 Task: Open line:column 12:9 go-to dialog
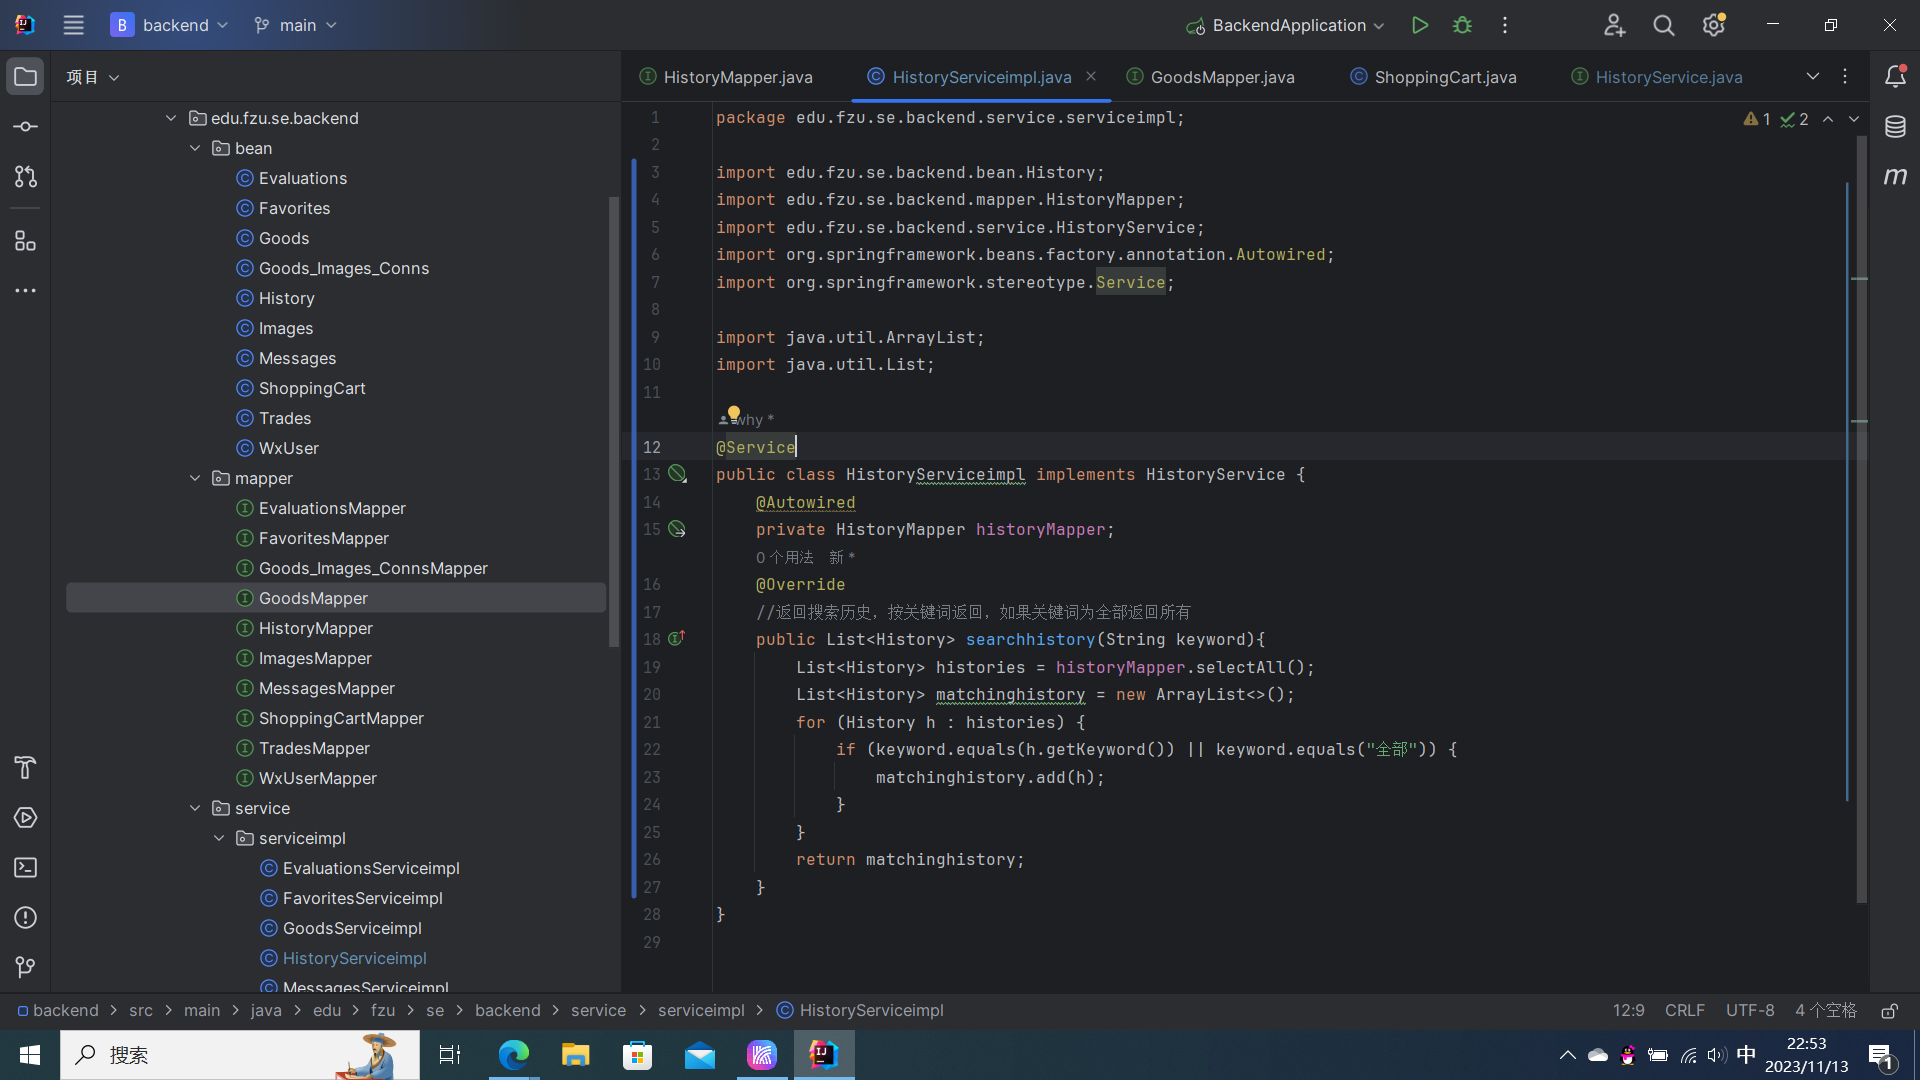tap(1628, 1011)
